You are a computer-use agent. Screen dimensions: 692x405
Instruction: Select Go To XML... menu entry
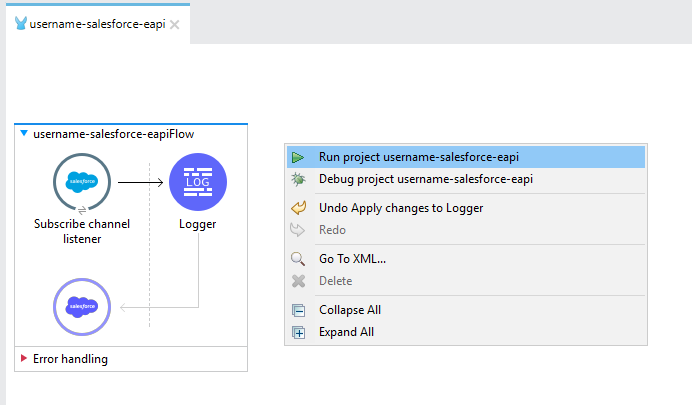coord(352,259)
